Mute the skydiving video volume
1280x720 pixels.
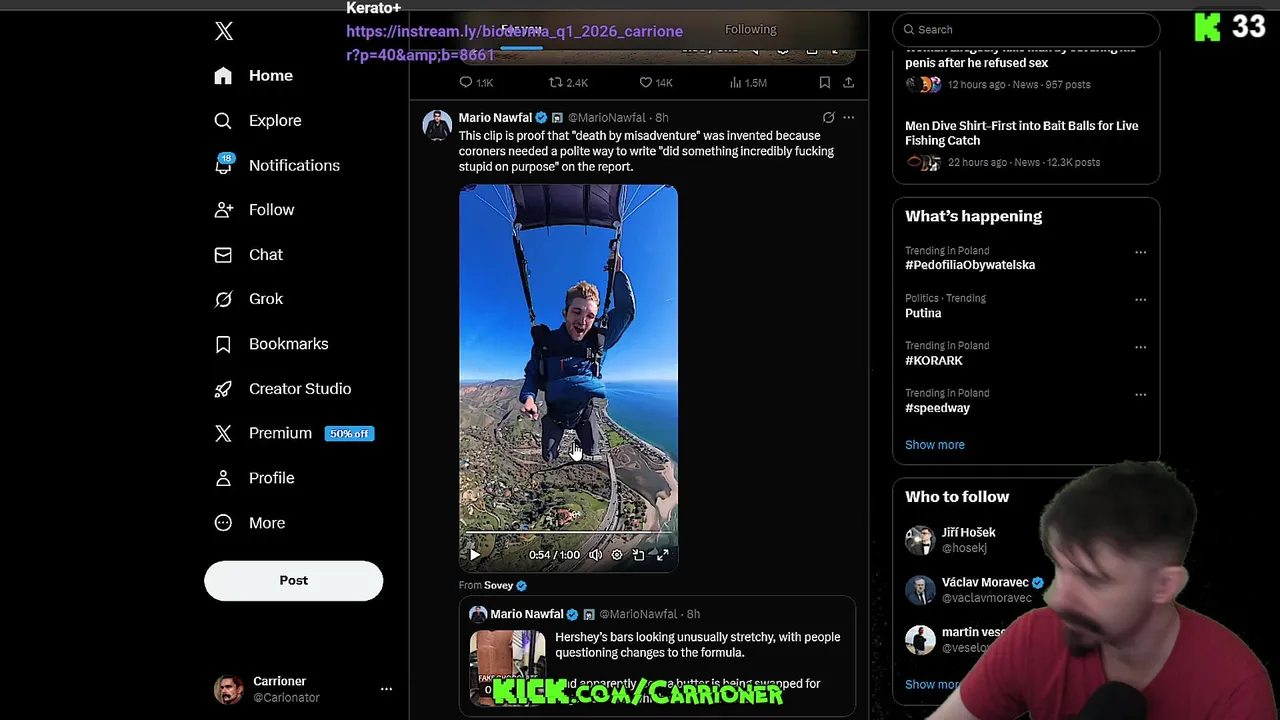tap(595, 555)
